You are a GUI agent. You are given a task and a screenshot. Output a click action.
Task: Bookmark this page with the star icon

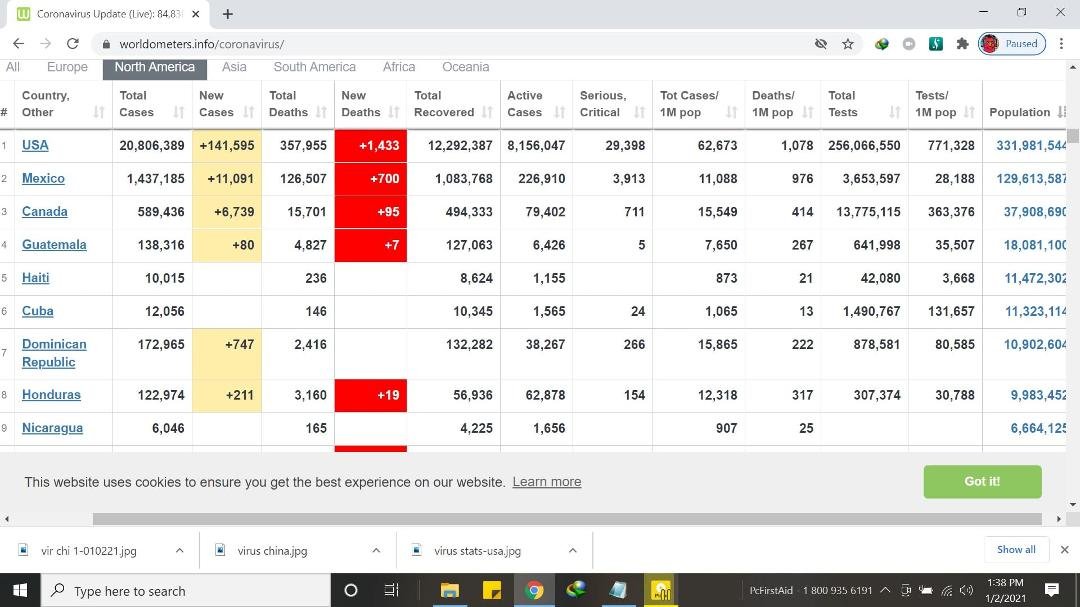pos(848,44)
